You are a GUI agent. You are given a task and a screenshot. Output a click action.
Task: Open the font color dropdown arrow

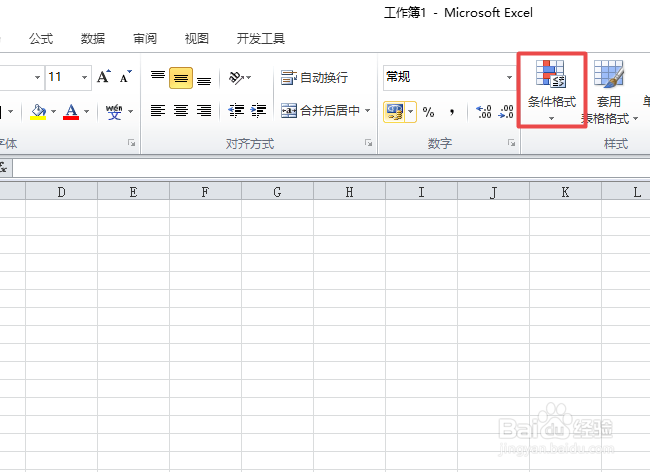click(x=87, y=111)
